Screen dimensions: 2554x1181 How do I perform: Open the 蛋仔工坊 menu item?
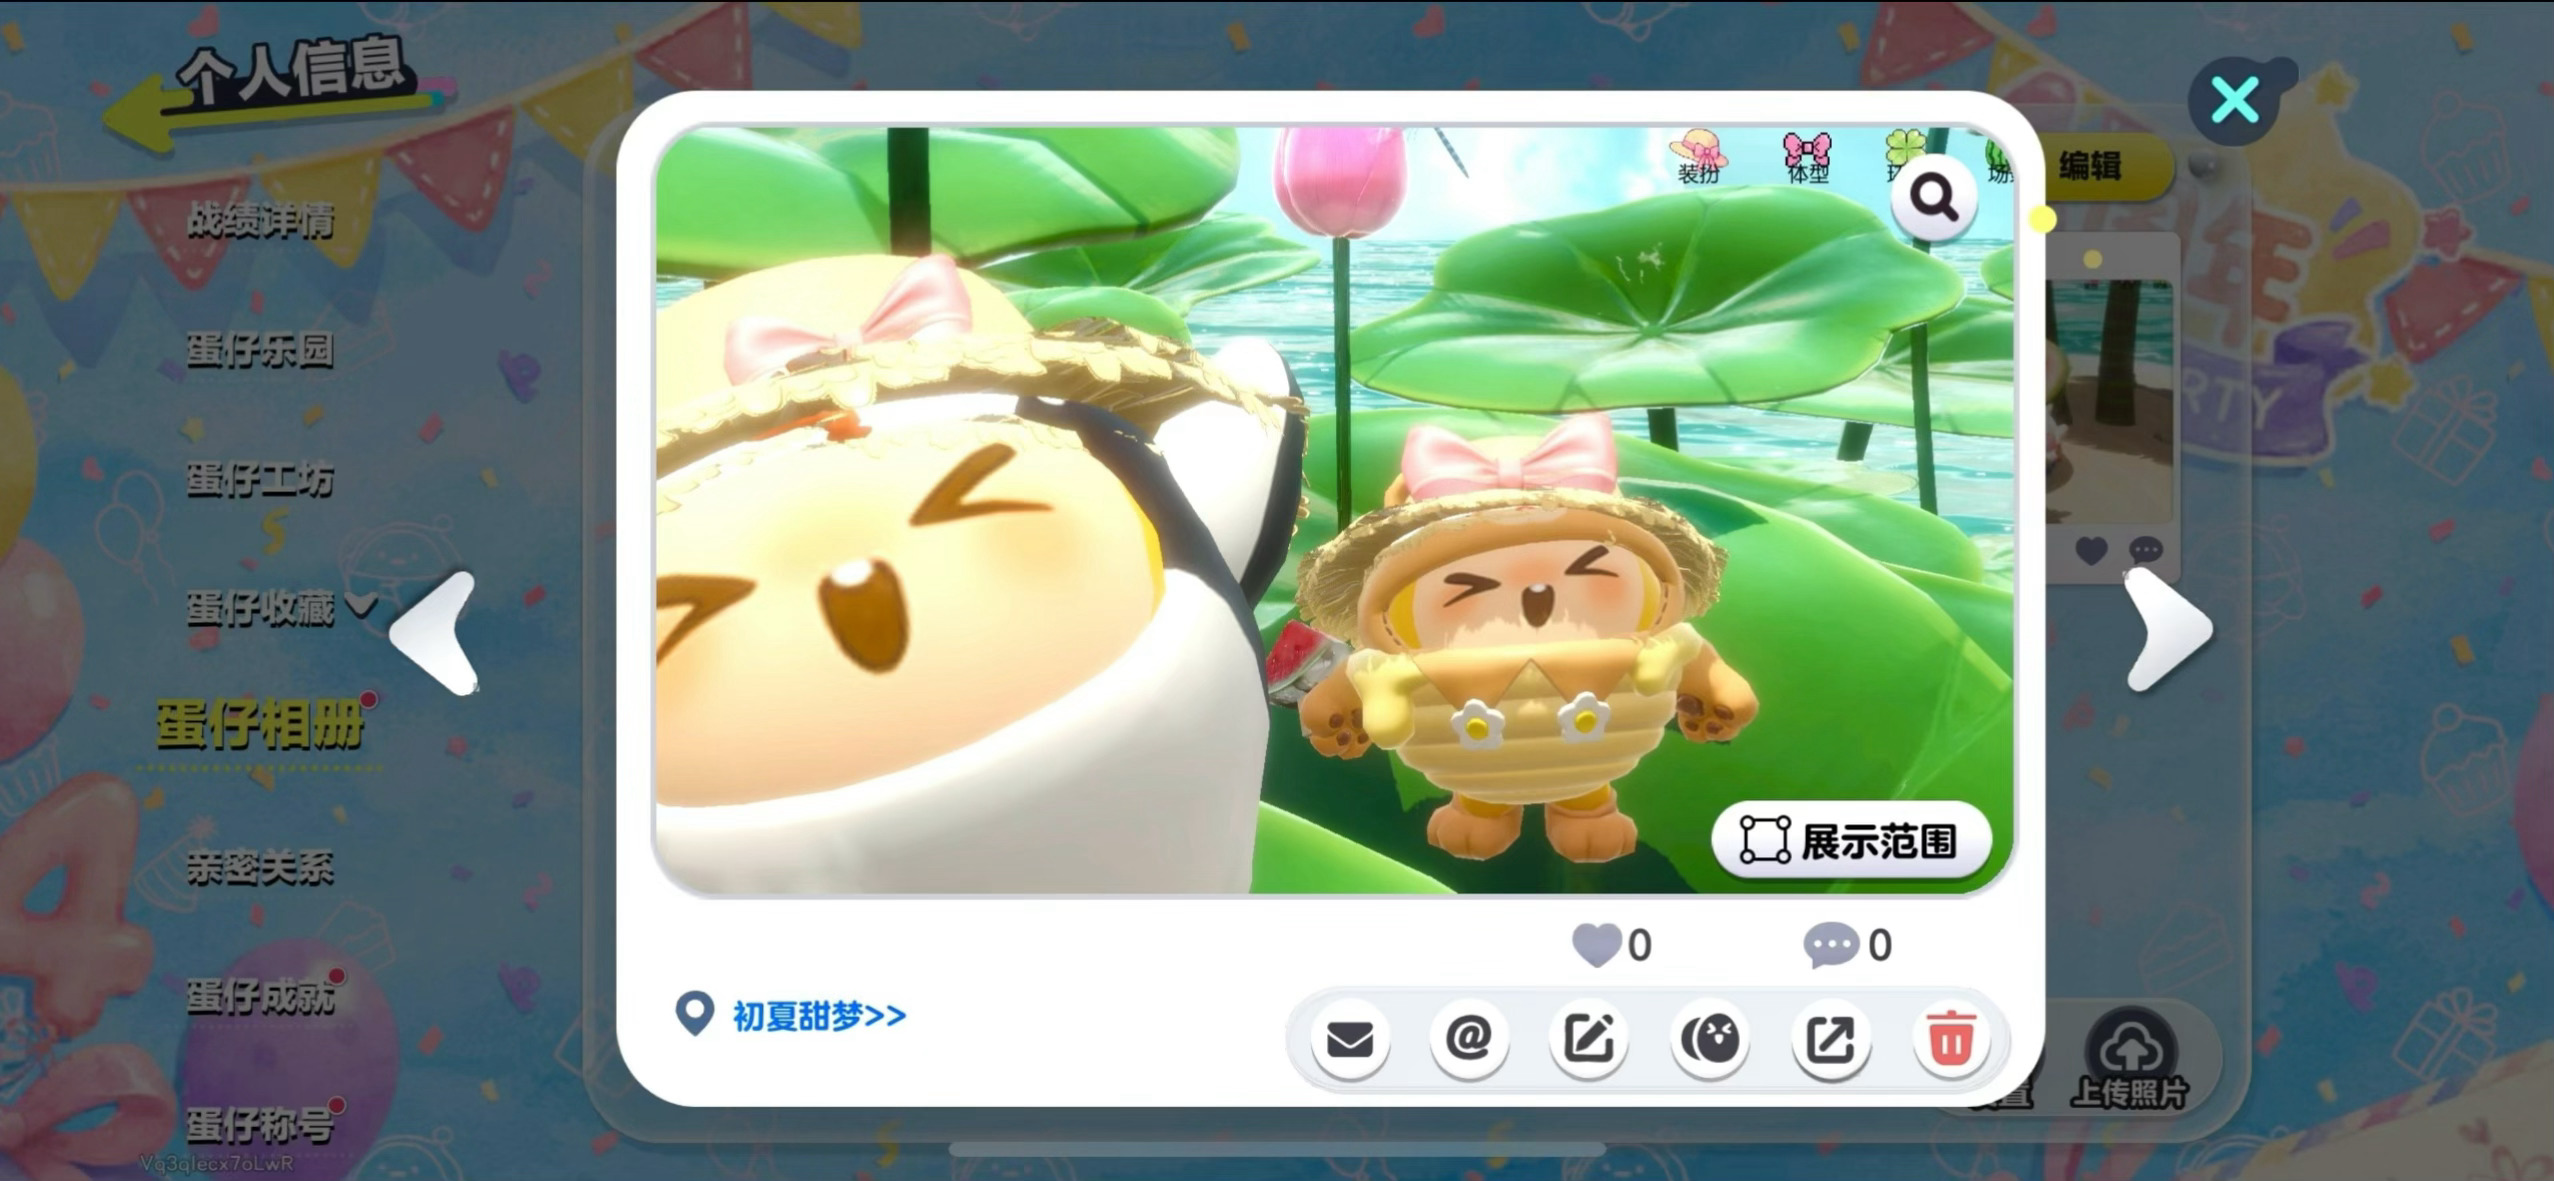click(260, 479)
